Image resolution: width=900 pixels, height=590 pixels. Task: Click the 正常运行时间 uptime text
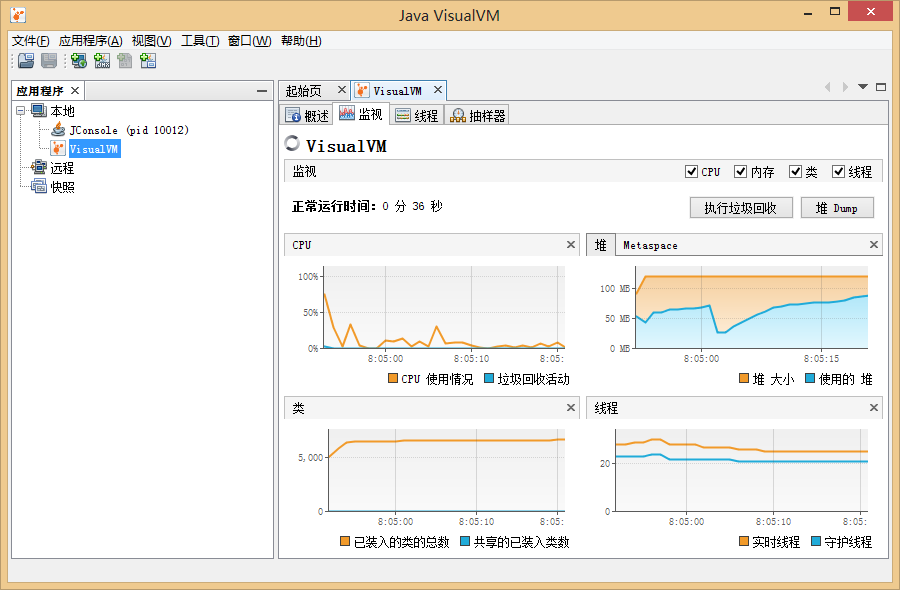pyautogui.click(x=367, y=206)
